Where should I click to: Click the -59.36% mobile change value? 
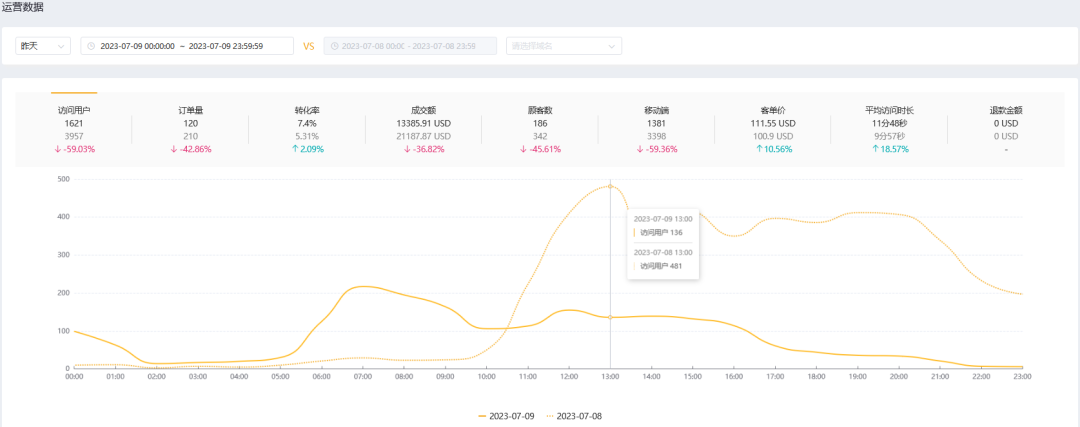pyautogui.click(x=656, y=149)
